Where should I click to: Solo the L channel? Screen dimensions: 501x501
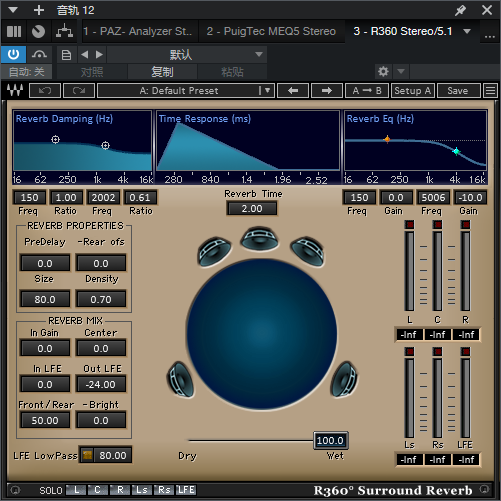[x=76, y=490]
